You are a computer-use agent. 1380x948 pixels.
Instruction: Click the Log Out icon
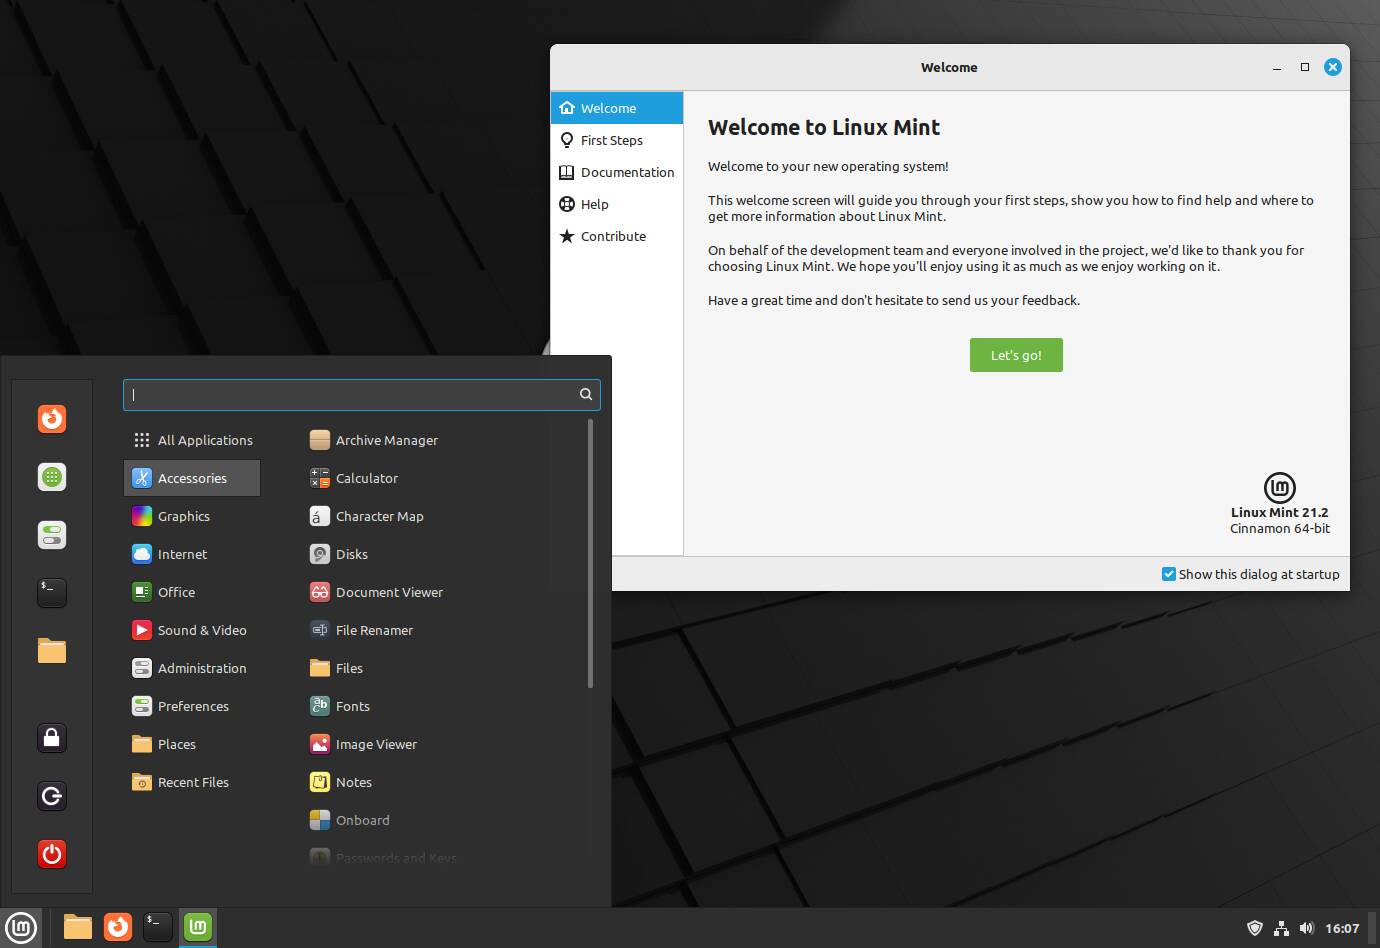[52, 796]
